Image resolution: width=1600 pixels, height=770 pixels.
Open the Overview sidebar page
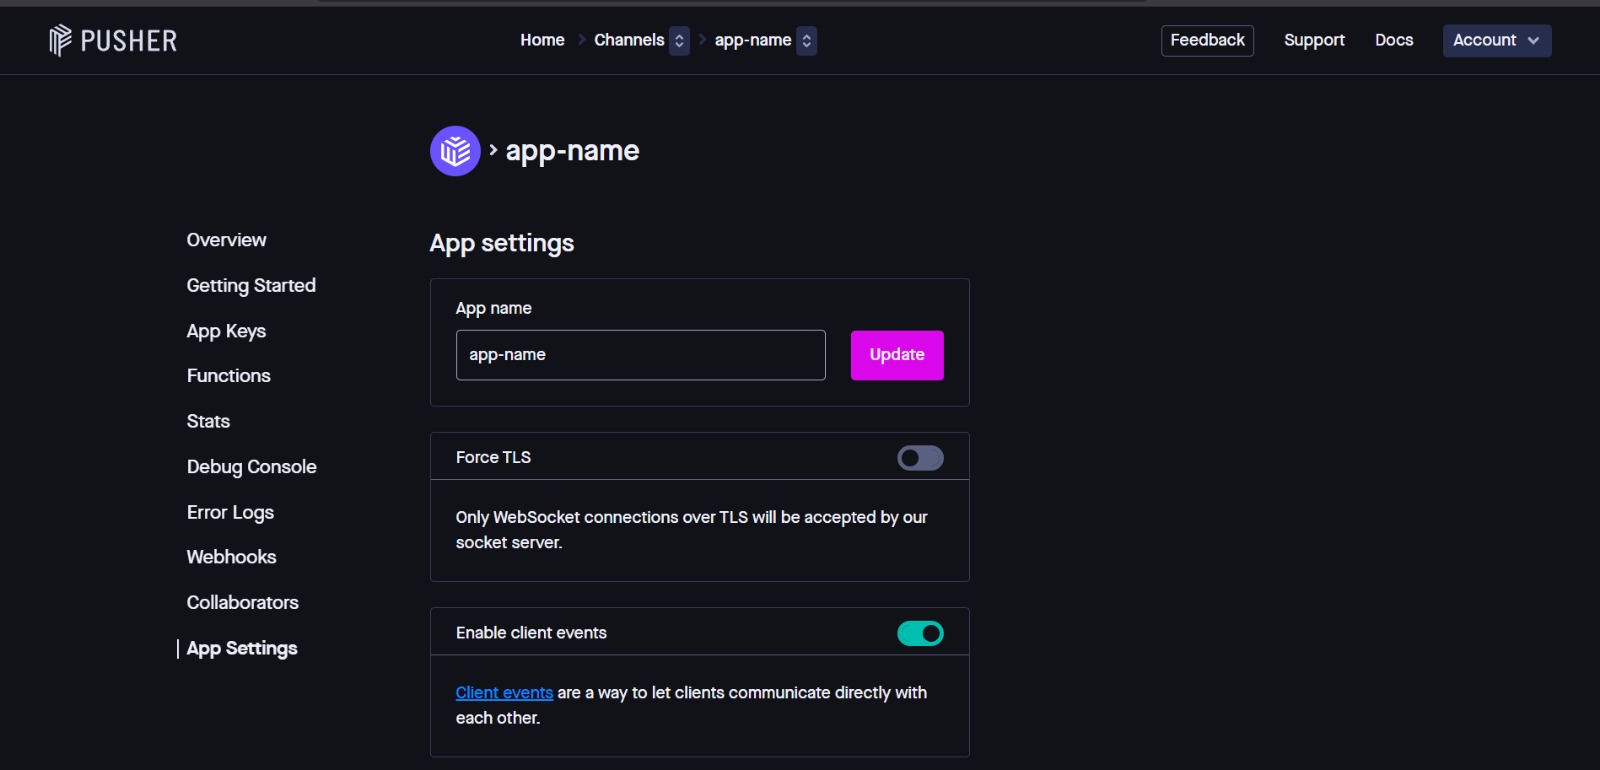coord(227,240)
